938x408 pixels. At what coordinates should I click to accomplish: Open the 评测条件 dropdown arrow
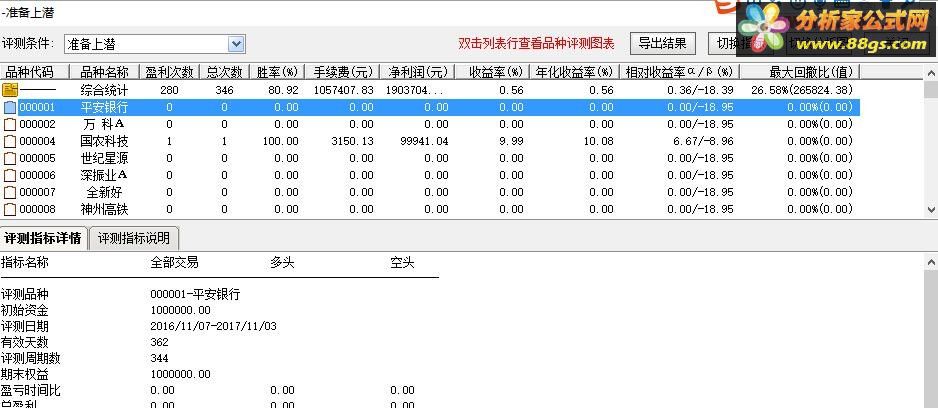tap(236, 44)
